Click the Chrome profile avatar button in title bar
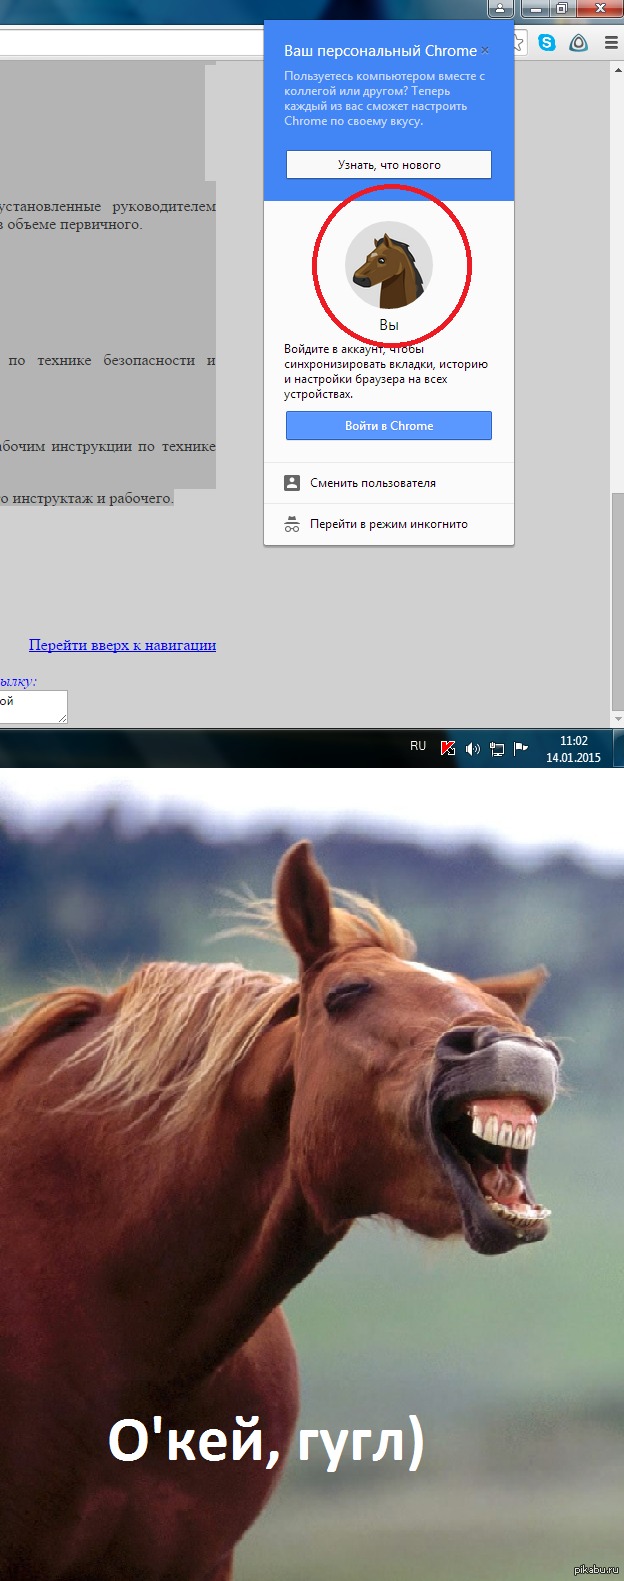624x1581 pixels. pos(501,8)
